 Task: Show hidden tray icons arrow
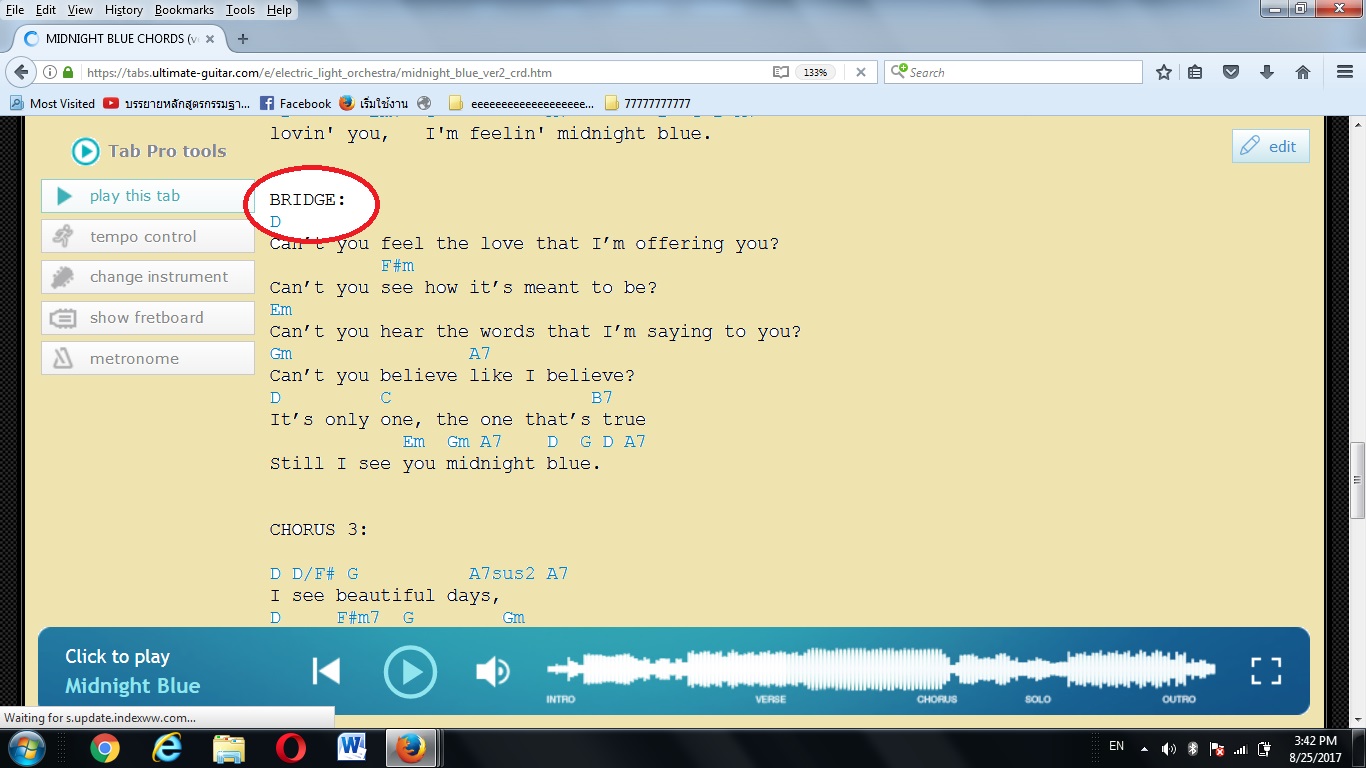(x=1144, y=748)
